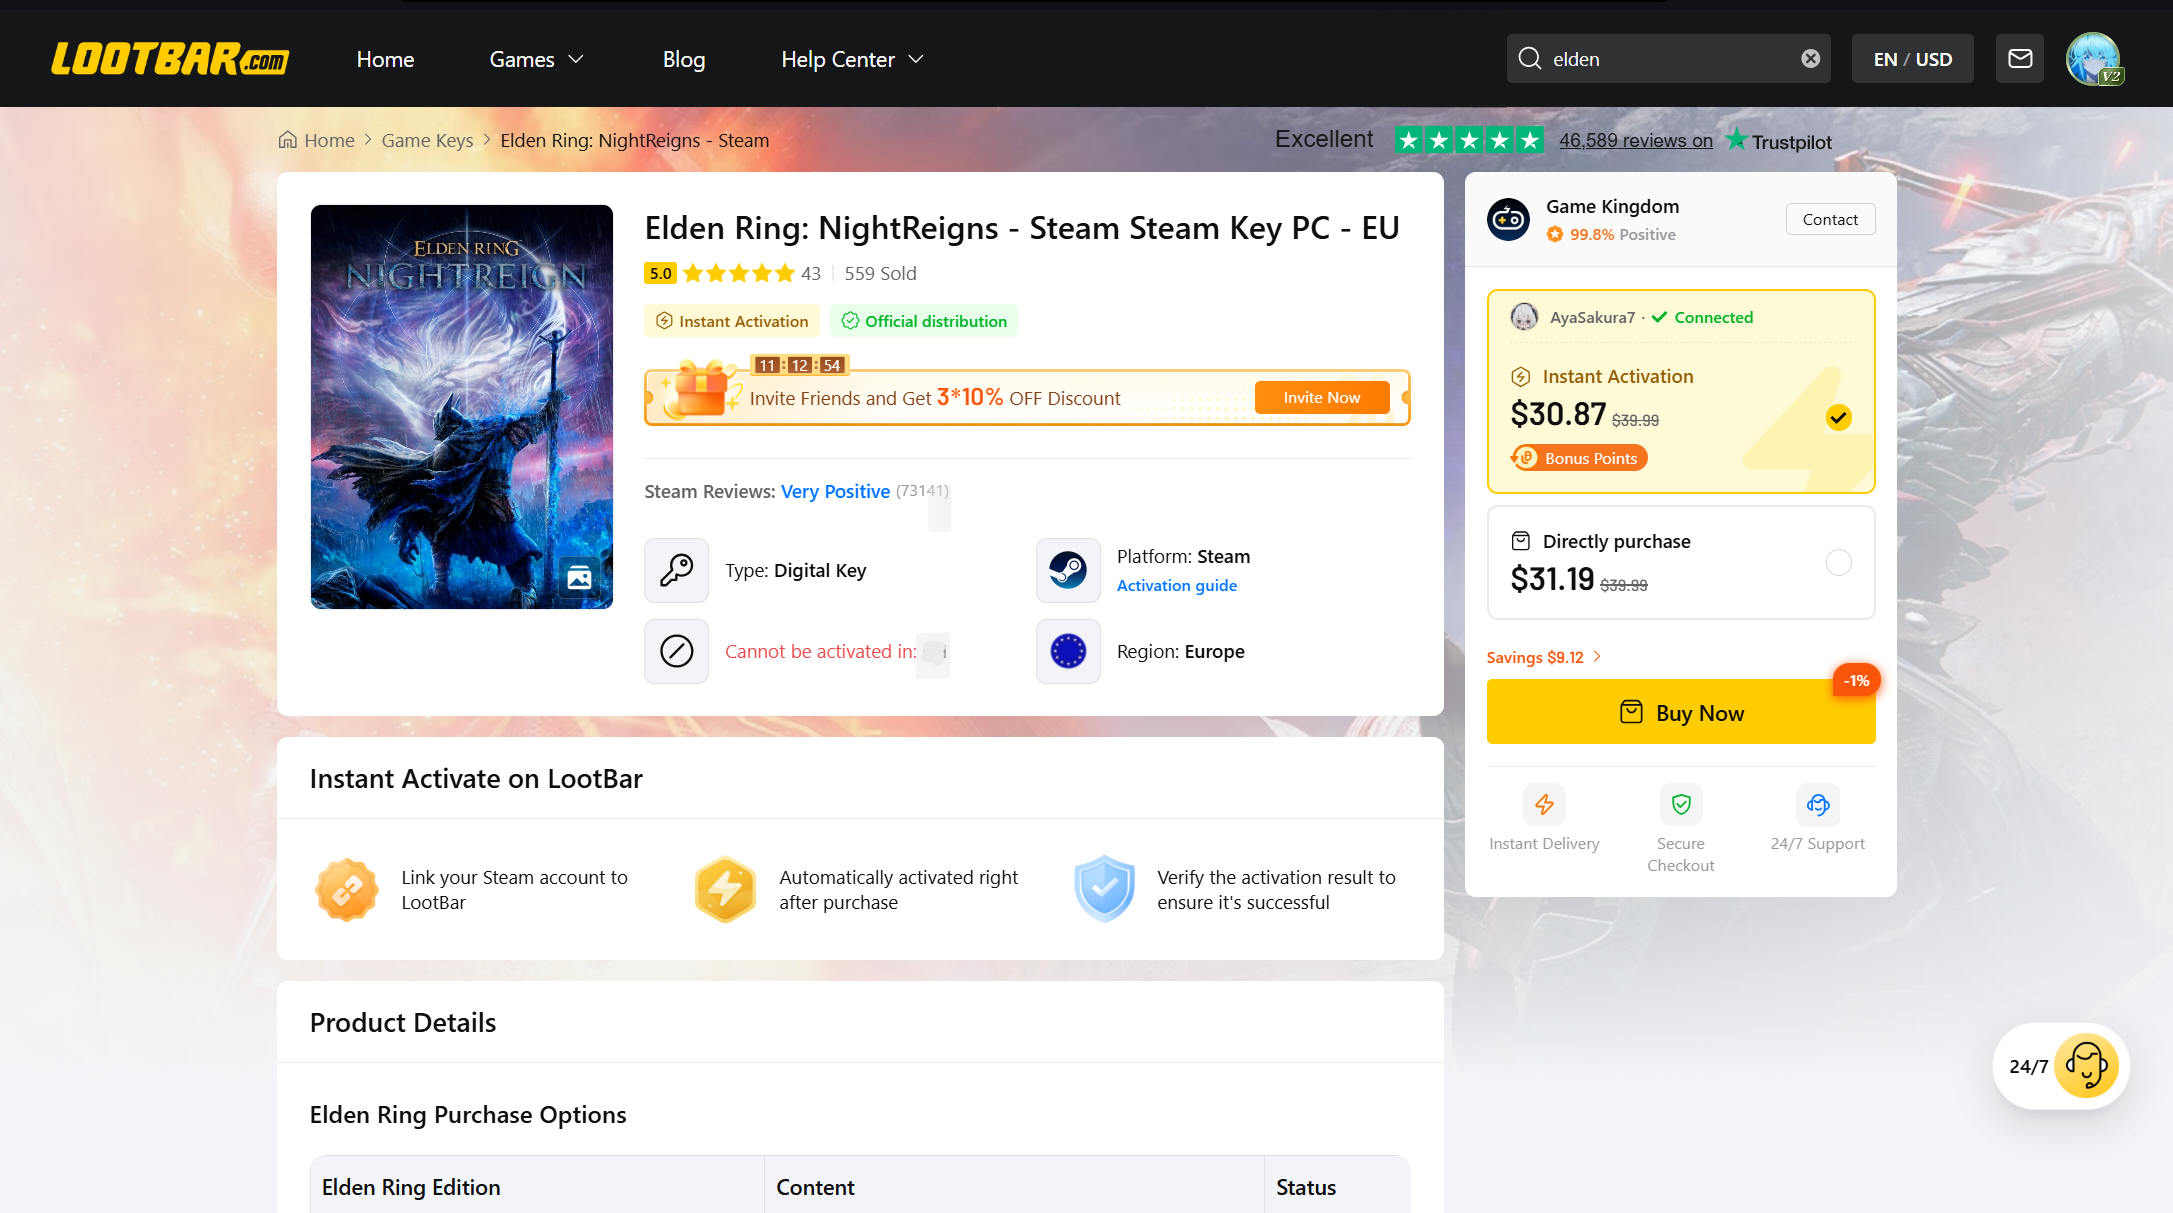Click the product five-star rating
The width and height of the screenshot is (2173, 1213).
pos(738,273)
